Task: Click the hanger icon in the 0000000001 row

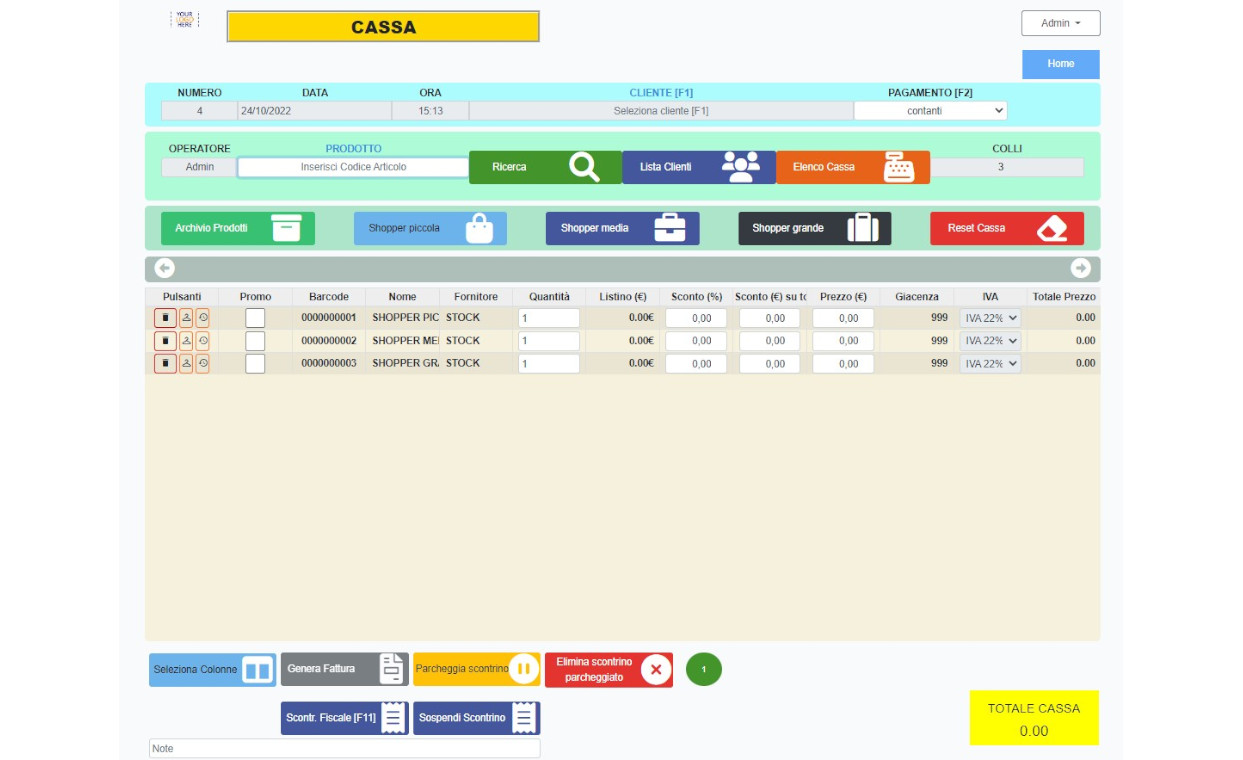Action: 186,318
